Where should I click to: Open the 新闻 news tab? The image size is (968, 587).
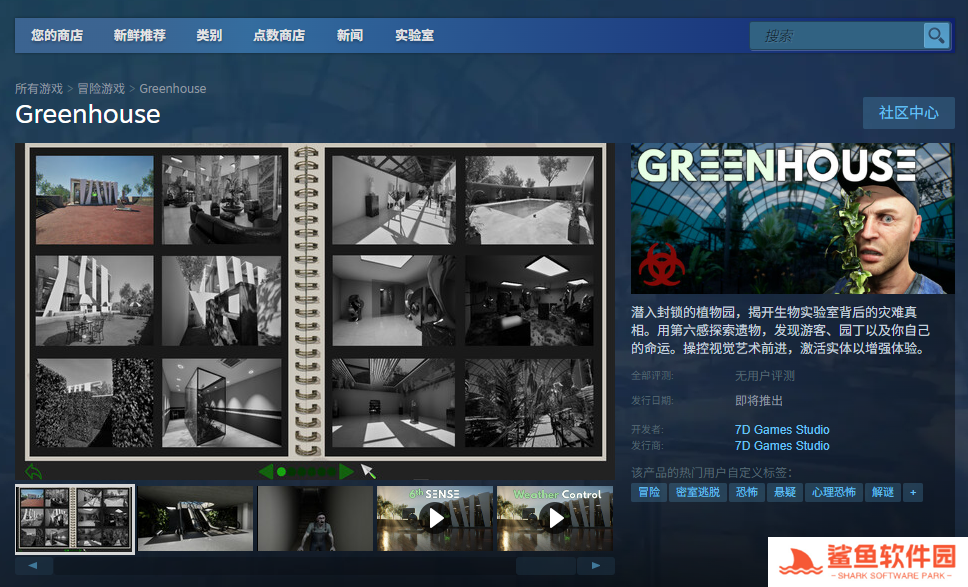350,36
